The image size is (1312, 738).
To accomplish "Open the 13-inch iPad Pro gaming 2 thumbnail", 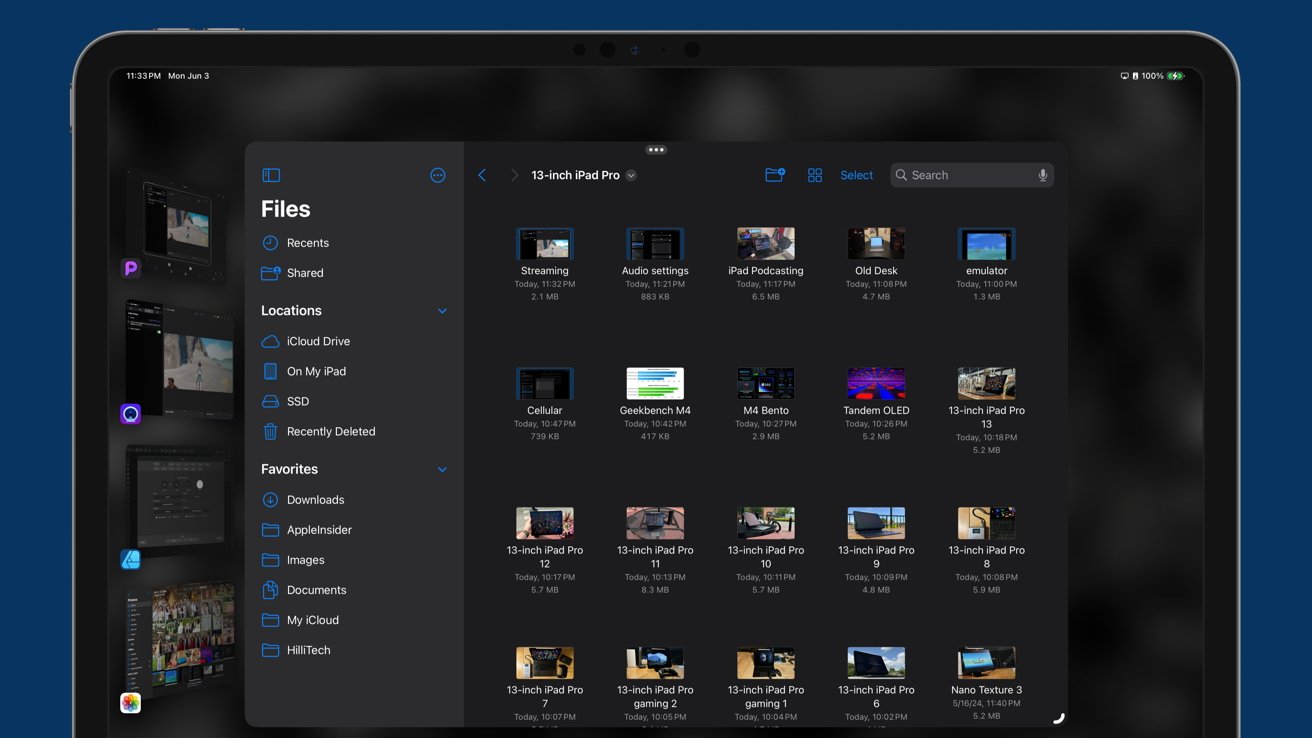I will (x=655, y=663).
